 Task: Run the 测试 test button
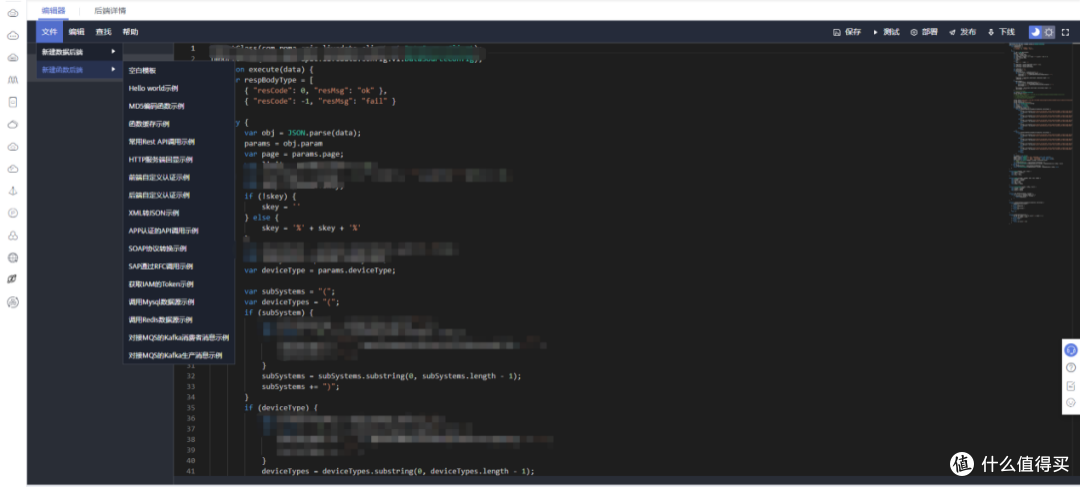tap(886, 32)
